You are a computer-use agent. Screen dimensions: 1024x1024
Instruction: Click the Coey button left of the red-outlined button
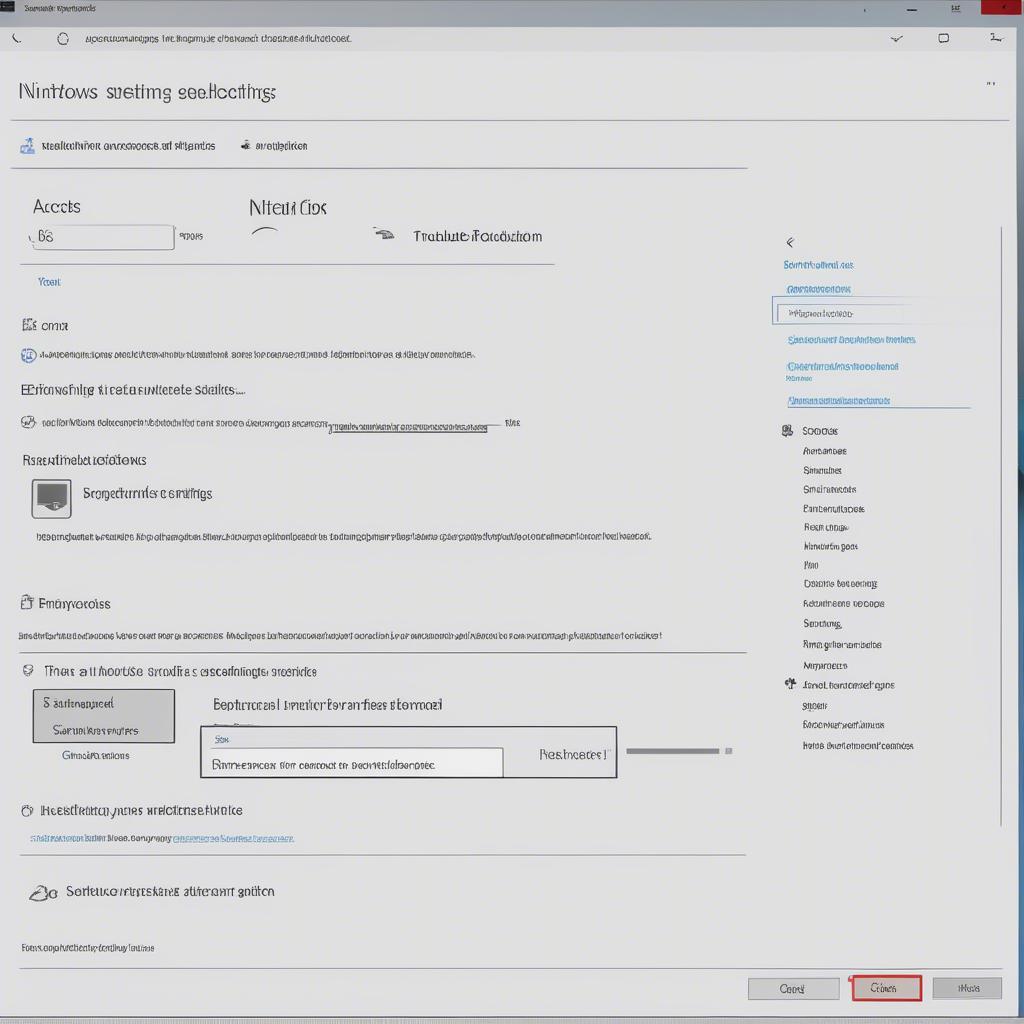pyautogui.click(x=793, y=989)
